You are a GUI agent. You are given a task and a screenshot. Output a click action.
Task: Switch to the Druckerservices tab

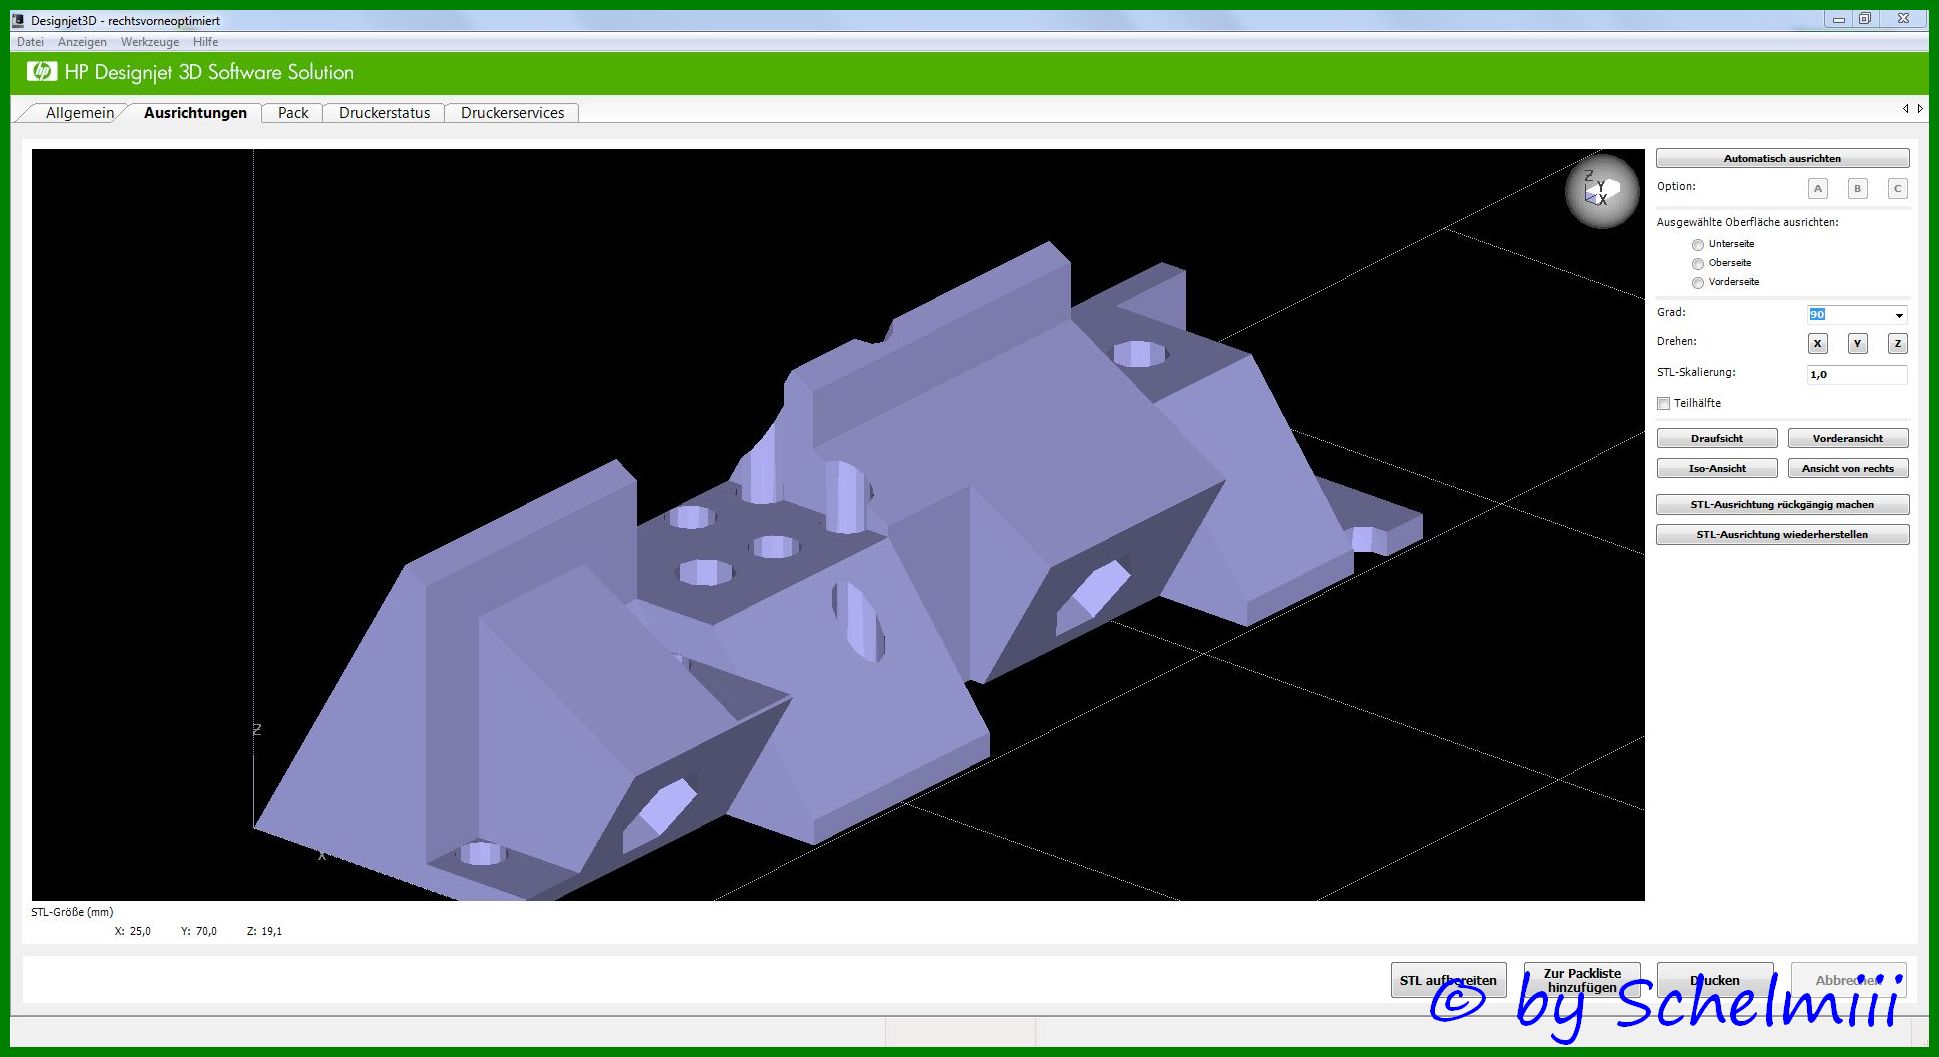512,113
